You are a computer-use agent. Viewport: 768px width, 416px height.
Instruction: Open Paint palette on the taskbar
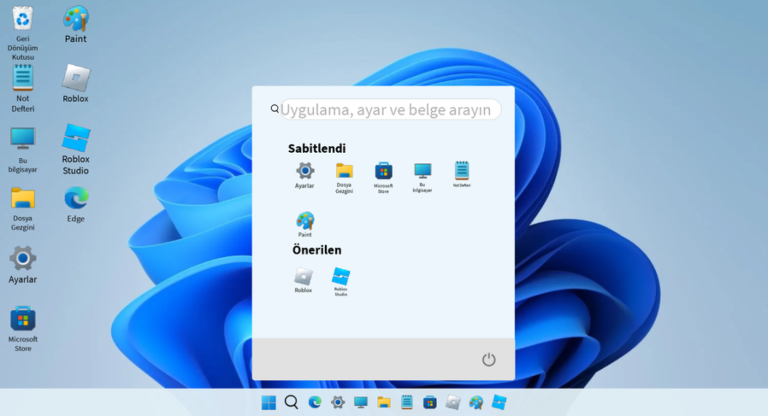tap(476, 403)
